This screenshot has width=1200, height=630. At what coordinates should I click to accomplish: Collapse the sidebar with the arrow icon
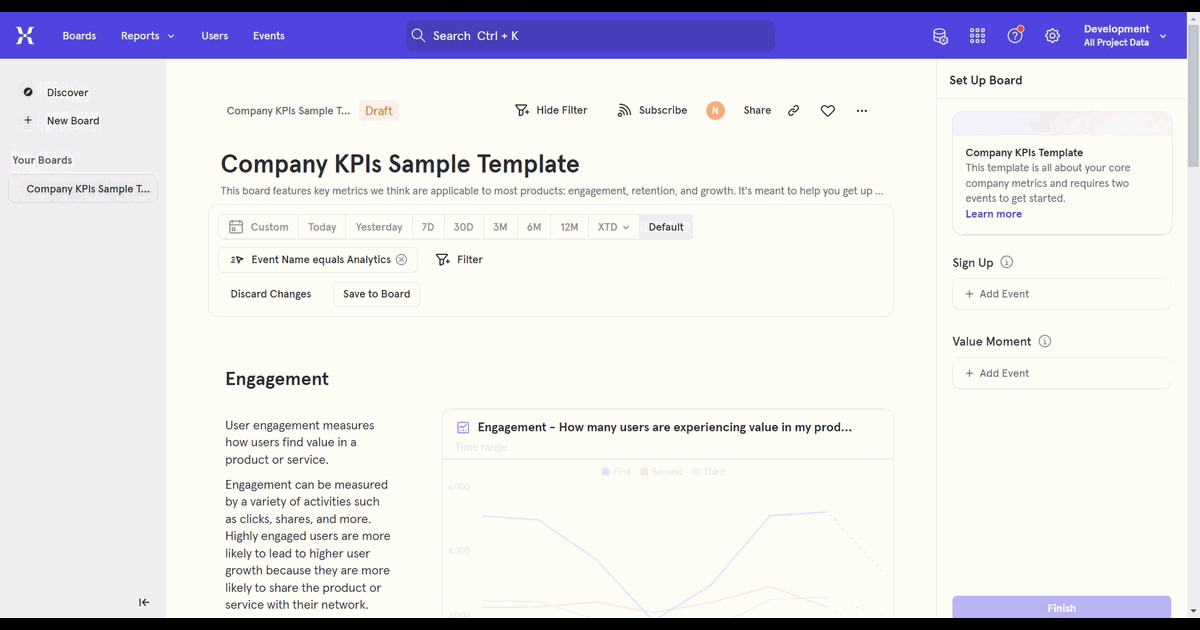tap(144, 602)
